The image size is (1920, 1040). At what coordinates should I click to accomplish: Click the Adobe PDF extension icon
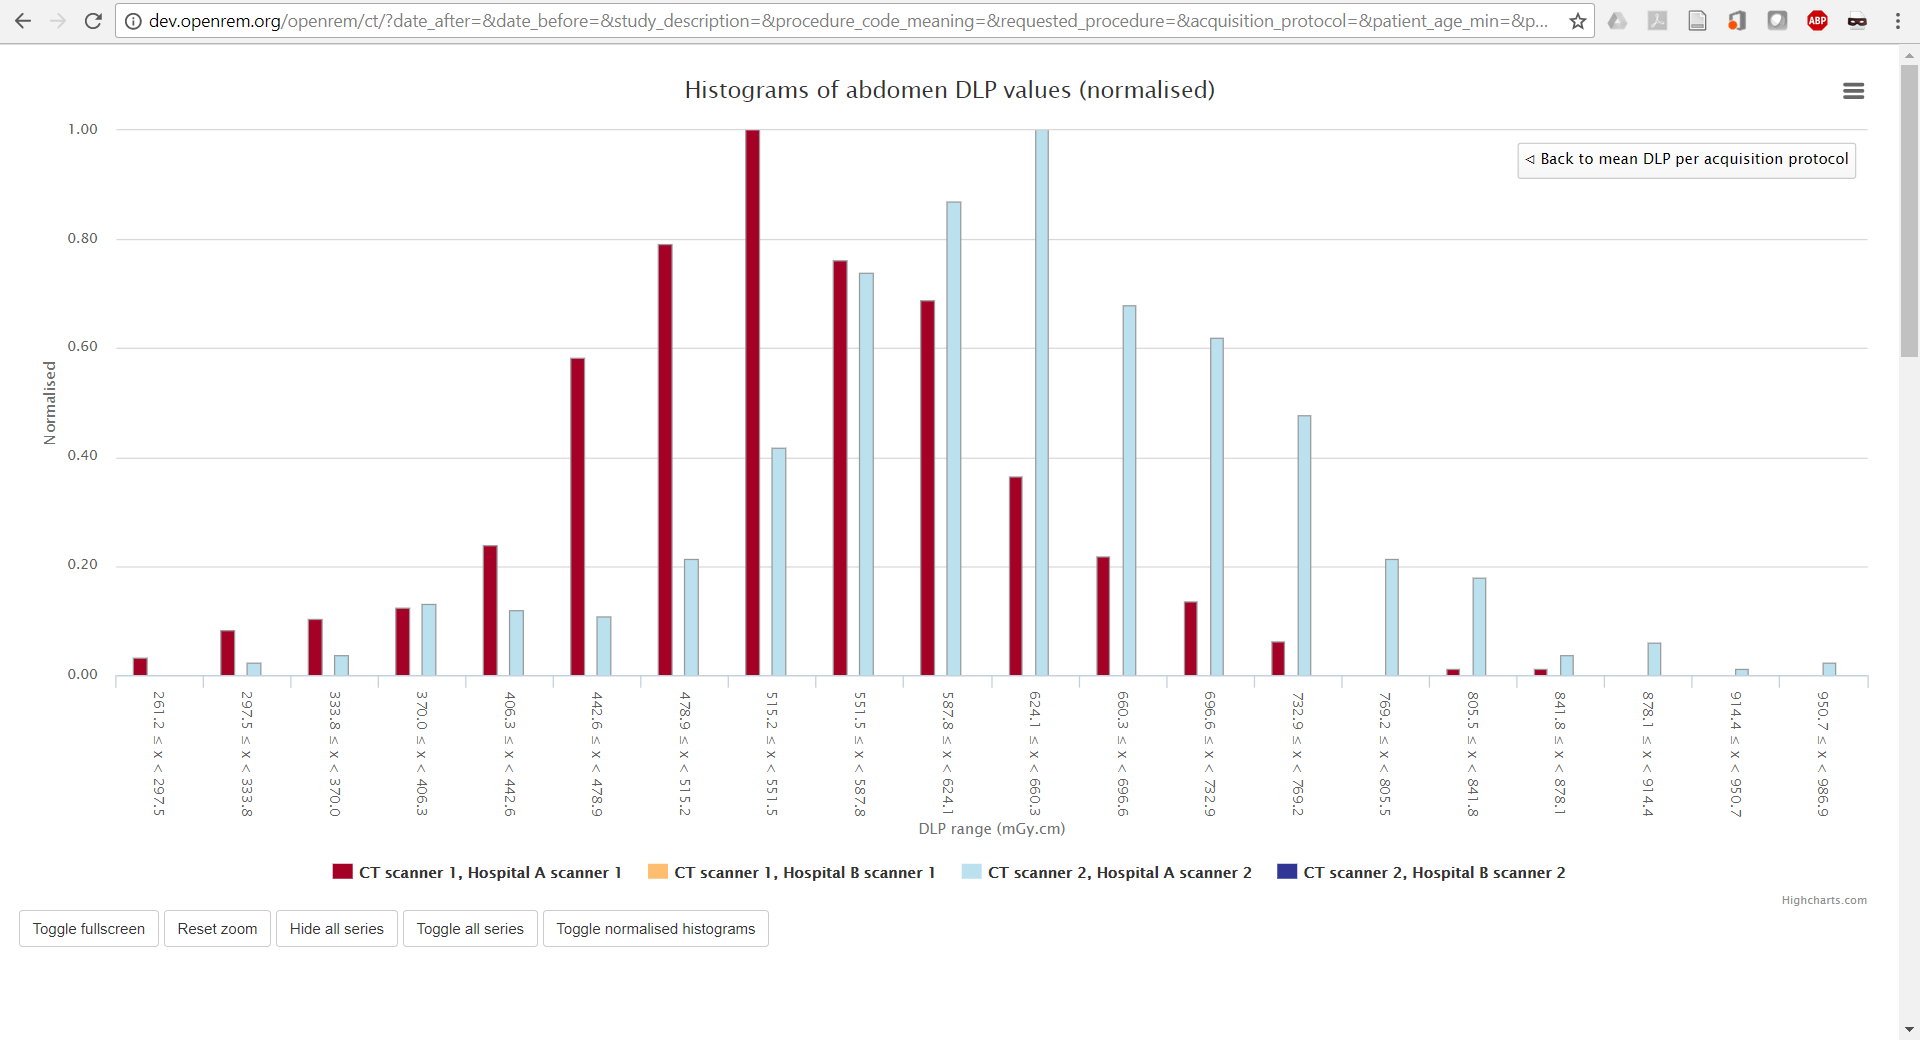coord(1657,21)
